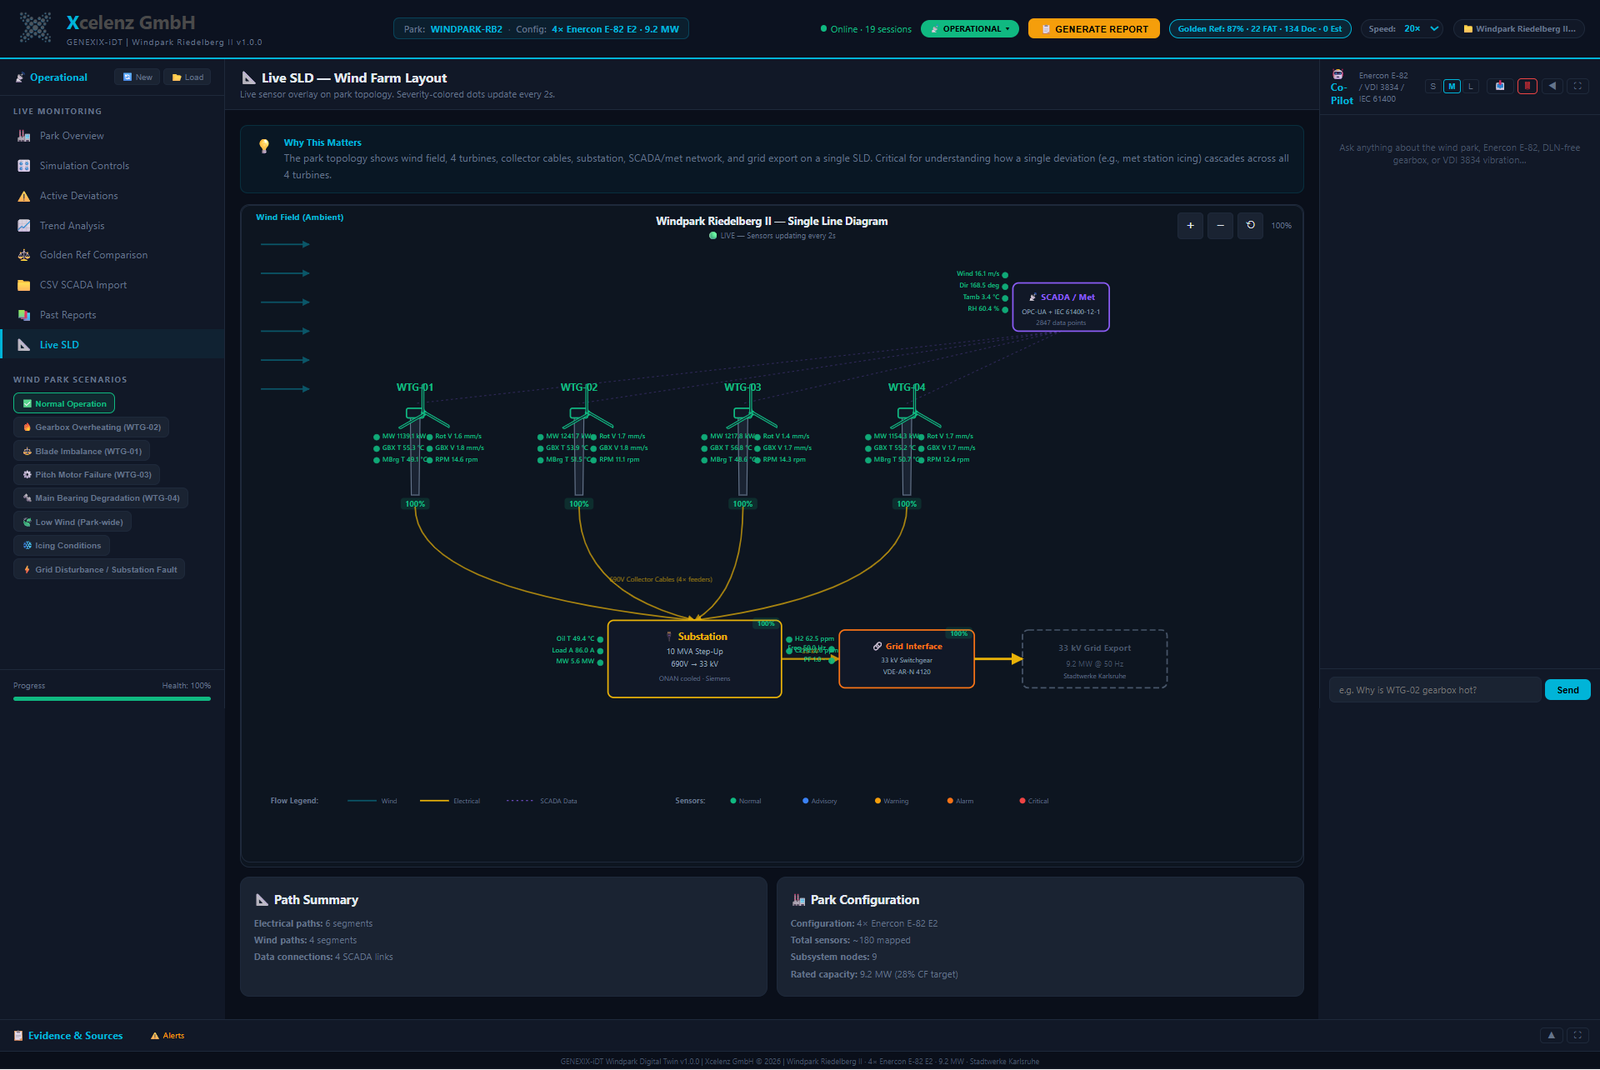Image resolution: width=1600 pixels, height=1070 pixels.
Task: Select Low Wind (Park-wide) scenario
Action: click(x=73, y=522)
